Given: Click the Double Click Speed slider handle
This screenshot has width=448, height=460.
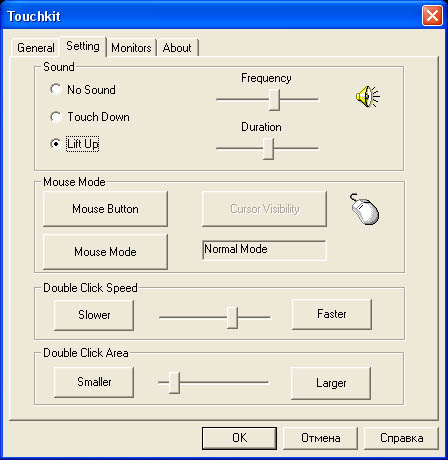Looking at the screenshot, I should (232, 317).
